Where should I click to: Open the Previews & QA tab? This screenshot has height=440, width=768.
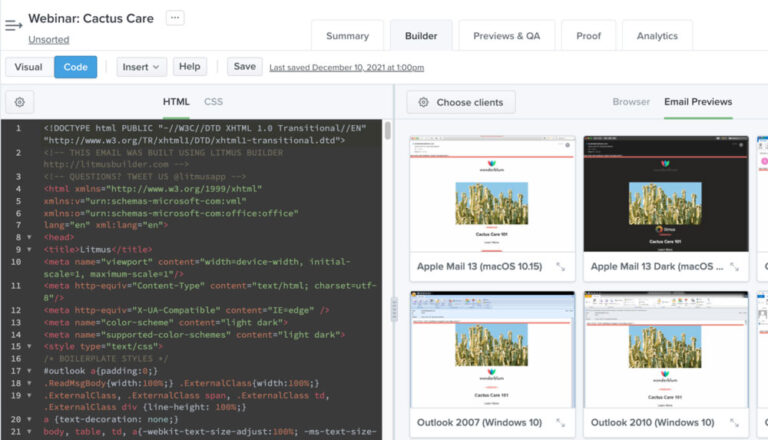tap(506, 36)
